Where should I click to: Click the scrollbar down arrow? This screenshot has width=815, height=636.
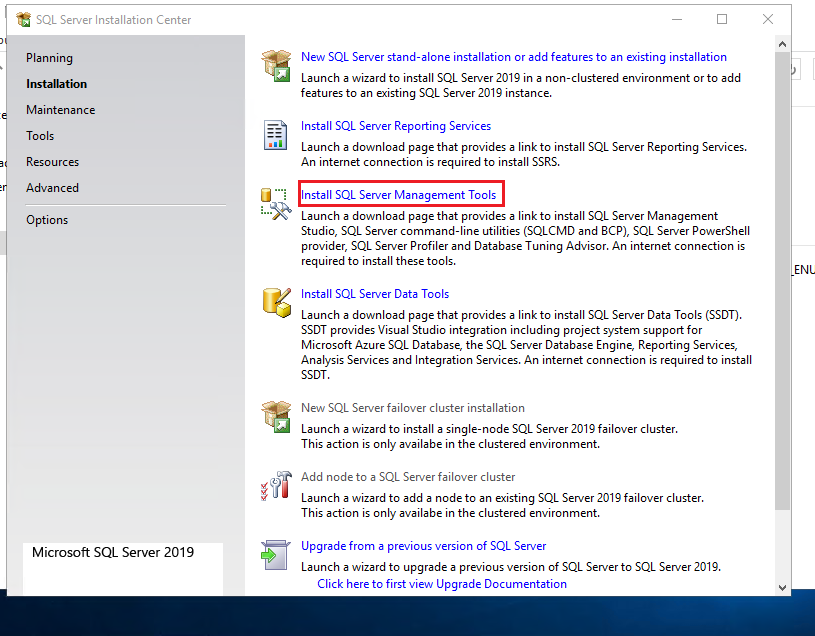tap(782, 588)
